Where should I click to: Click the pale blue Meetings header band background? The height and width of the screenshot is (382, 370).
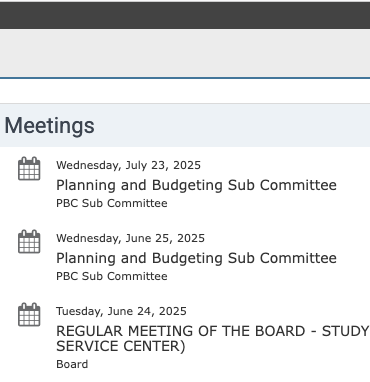click(233, 125)
